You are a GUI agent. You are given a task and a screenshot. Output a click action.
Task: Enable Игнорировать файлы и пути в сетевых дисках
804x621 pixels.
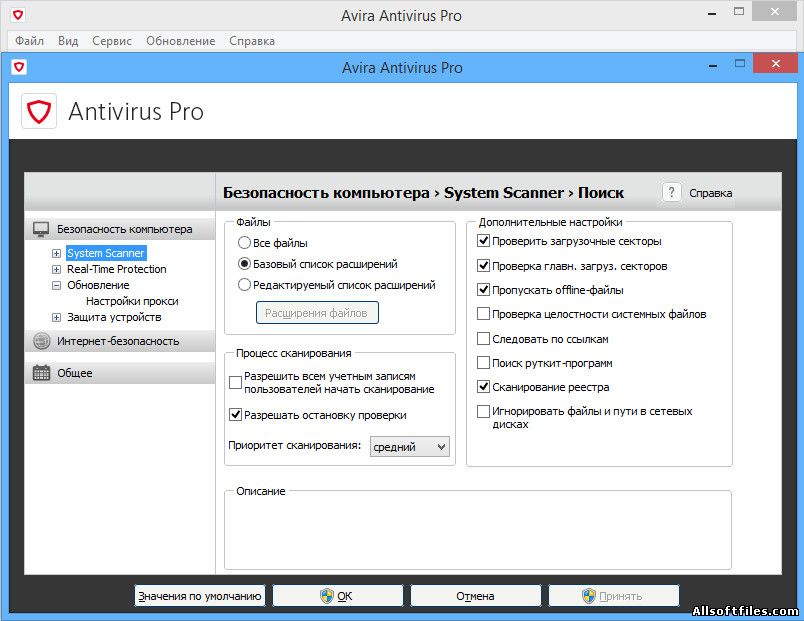click(x=483, y=411)
